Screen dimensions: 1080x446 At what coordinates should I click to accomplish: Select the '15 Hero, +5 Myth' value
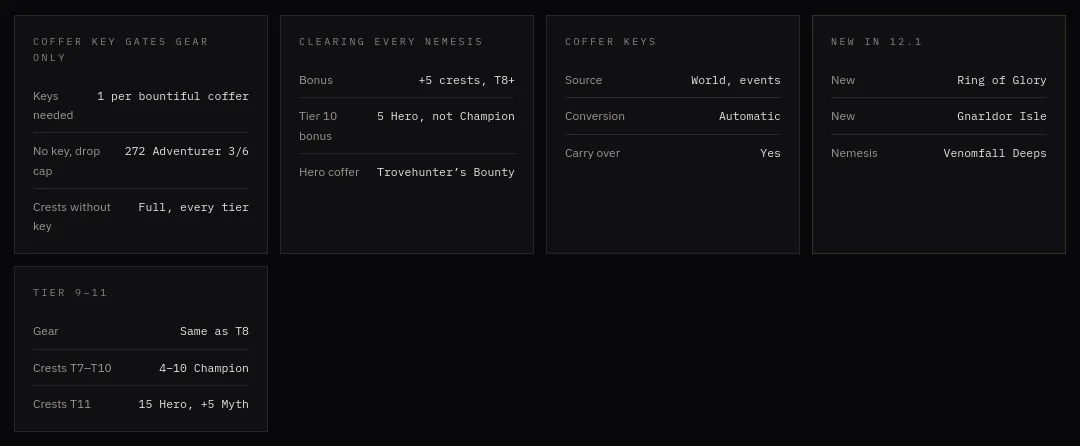(x=194, y=404)
